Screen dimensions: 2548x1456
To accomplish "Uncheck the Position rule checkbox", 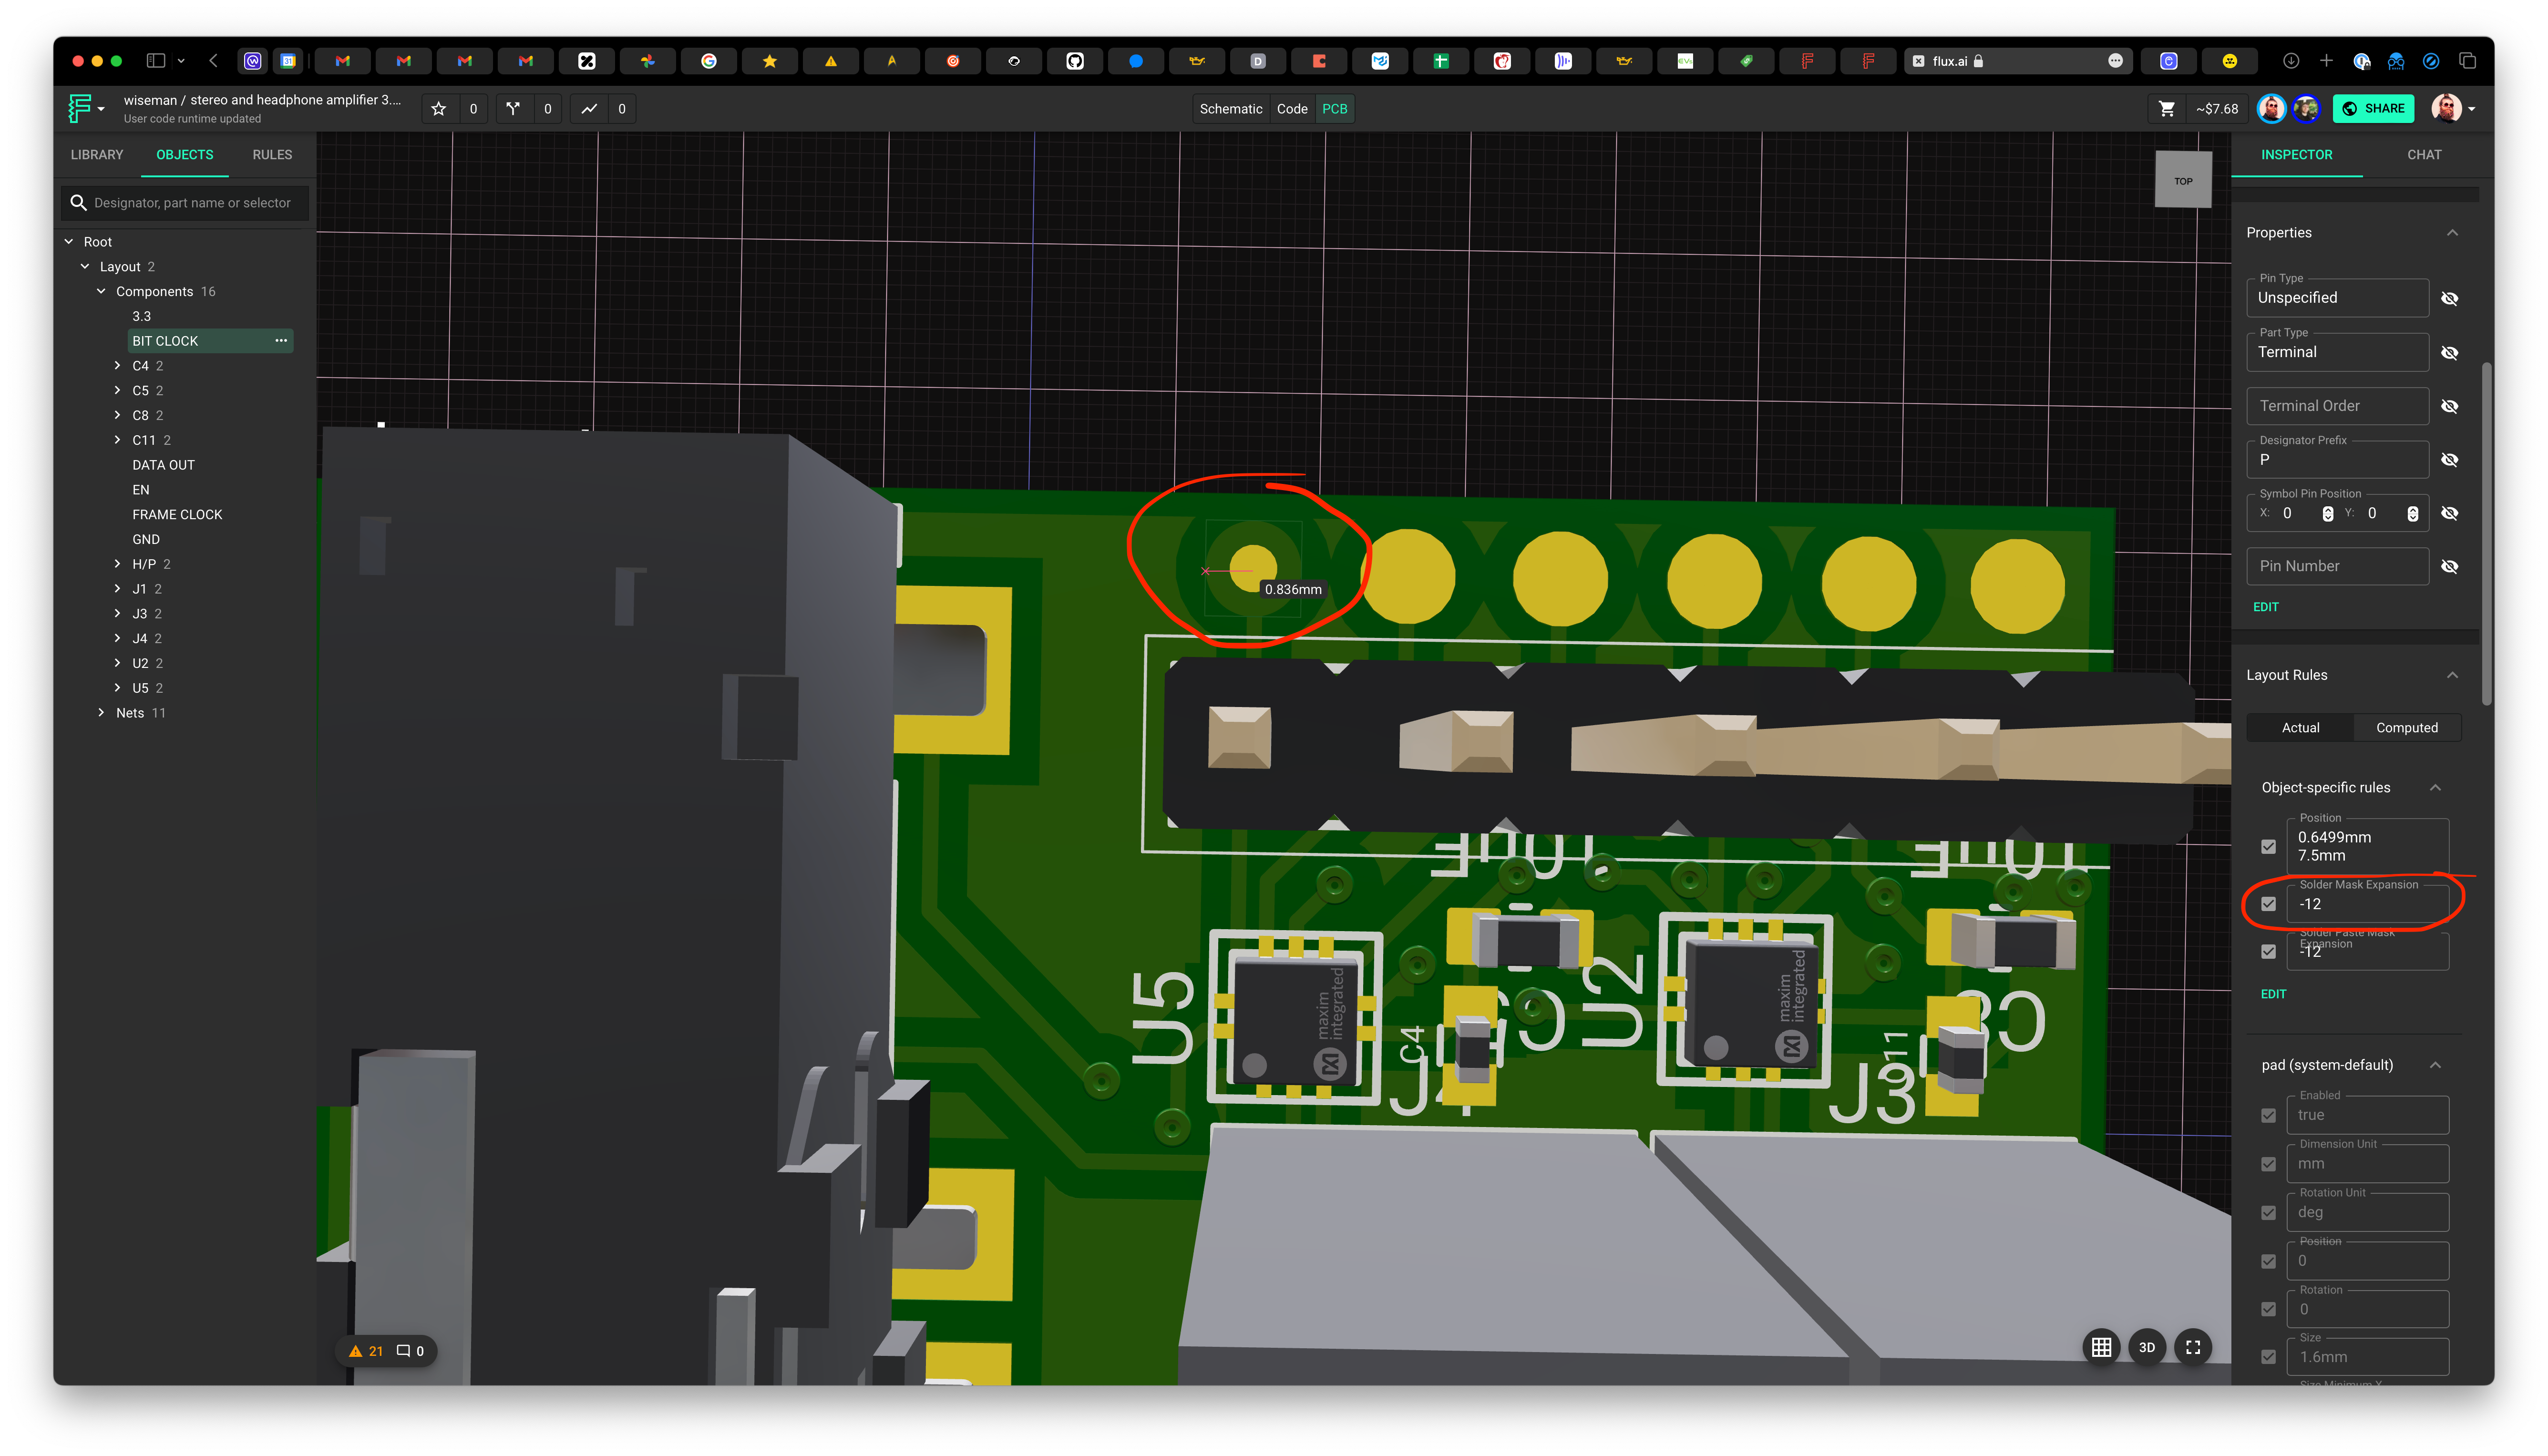I will [2268, 846].
